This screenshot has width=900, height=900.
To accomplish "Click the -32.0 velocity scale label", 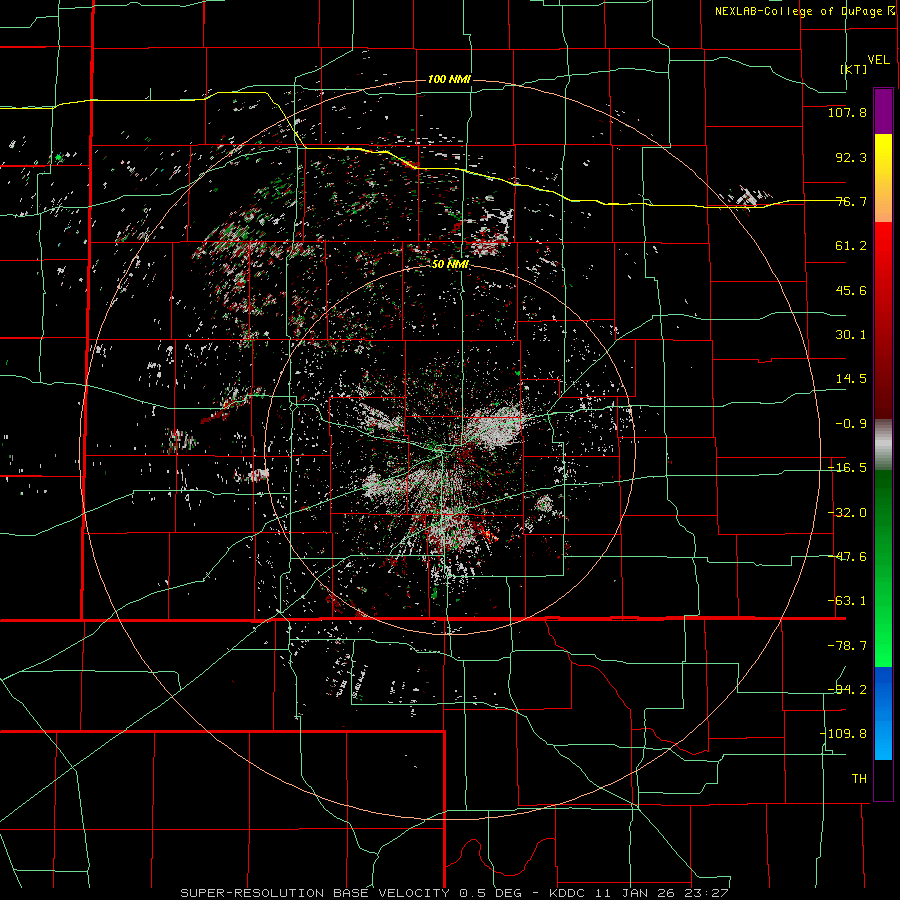I will click(847, 513).
